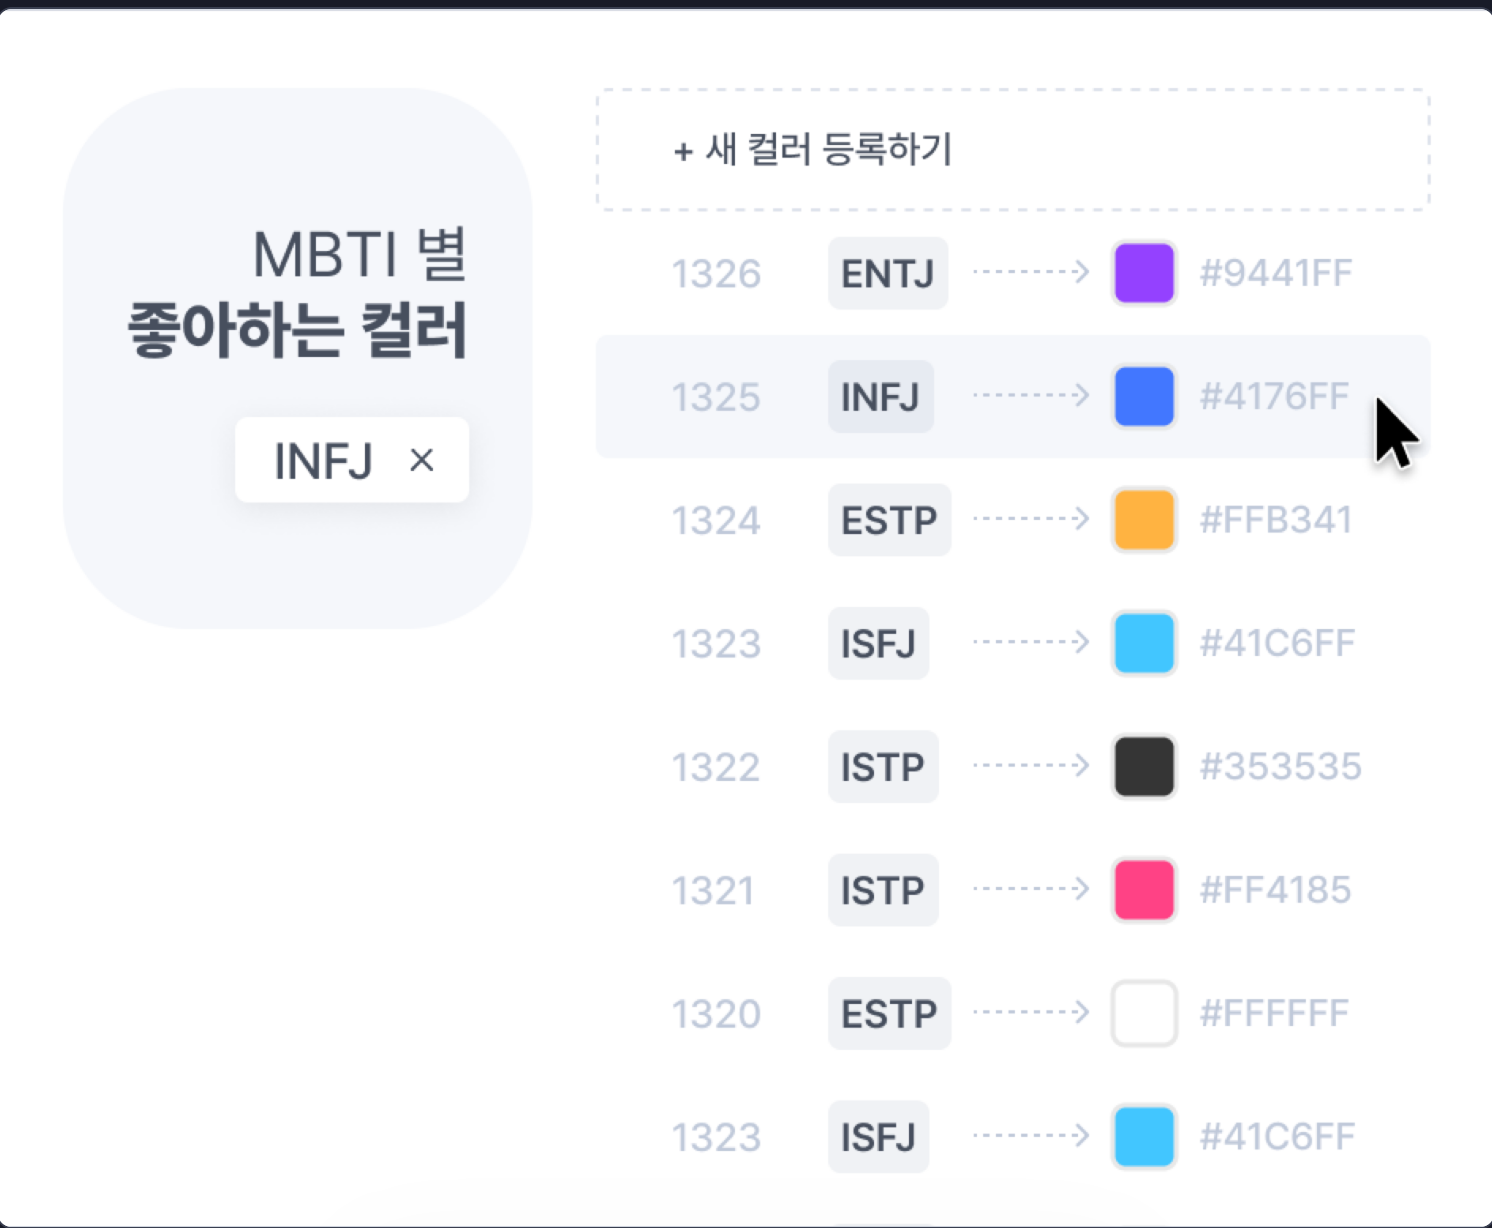Viewport: 1492px width, 1228px height.
Task: Select the ISTP tag in row 1321
Action: click(x=883, y=890)
